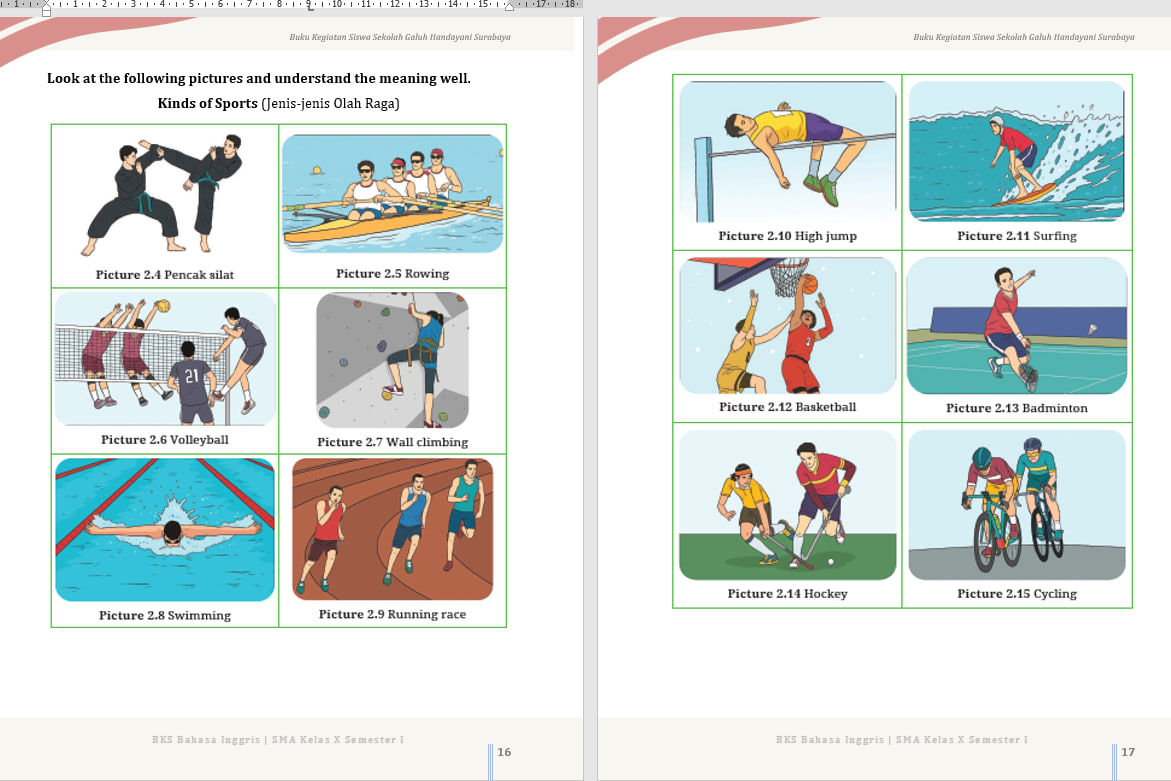
Task: Click caption 'Picture 2.7 Wall climbing'
Action: [393, 442]
